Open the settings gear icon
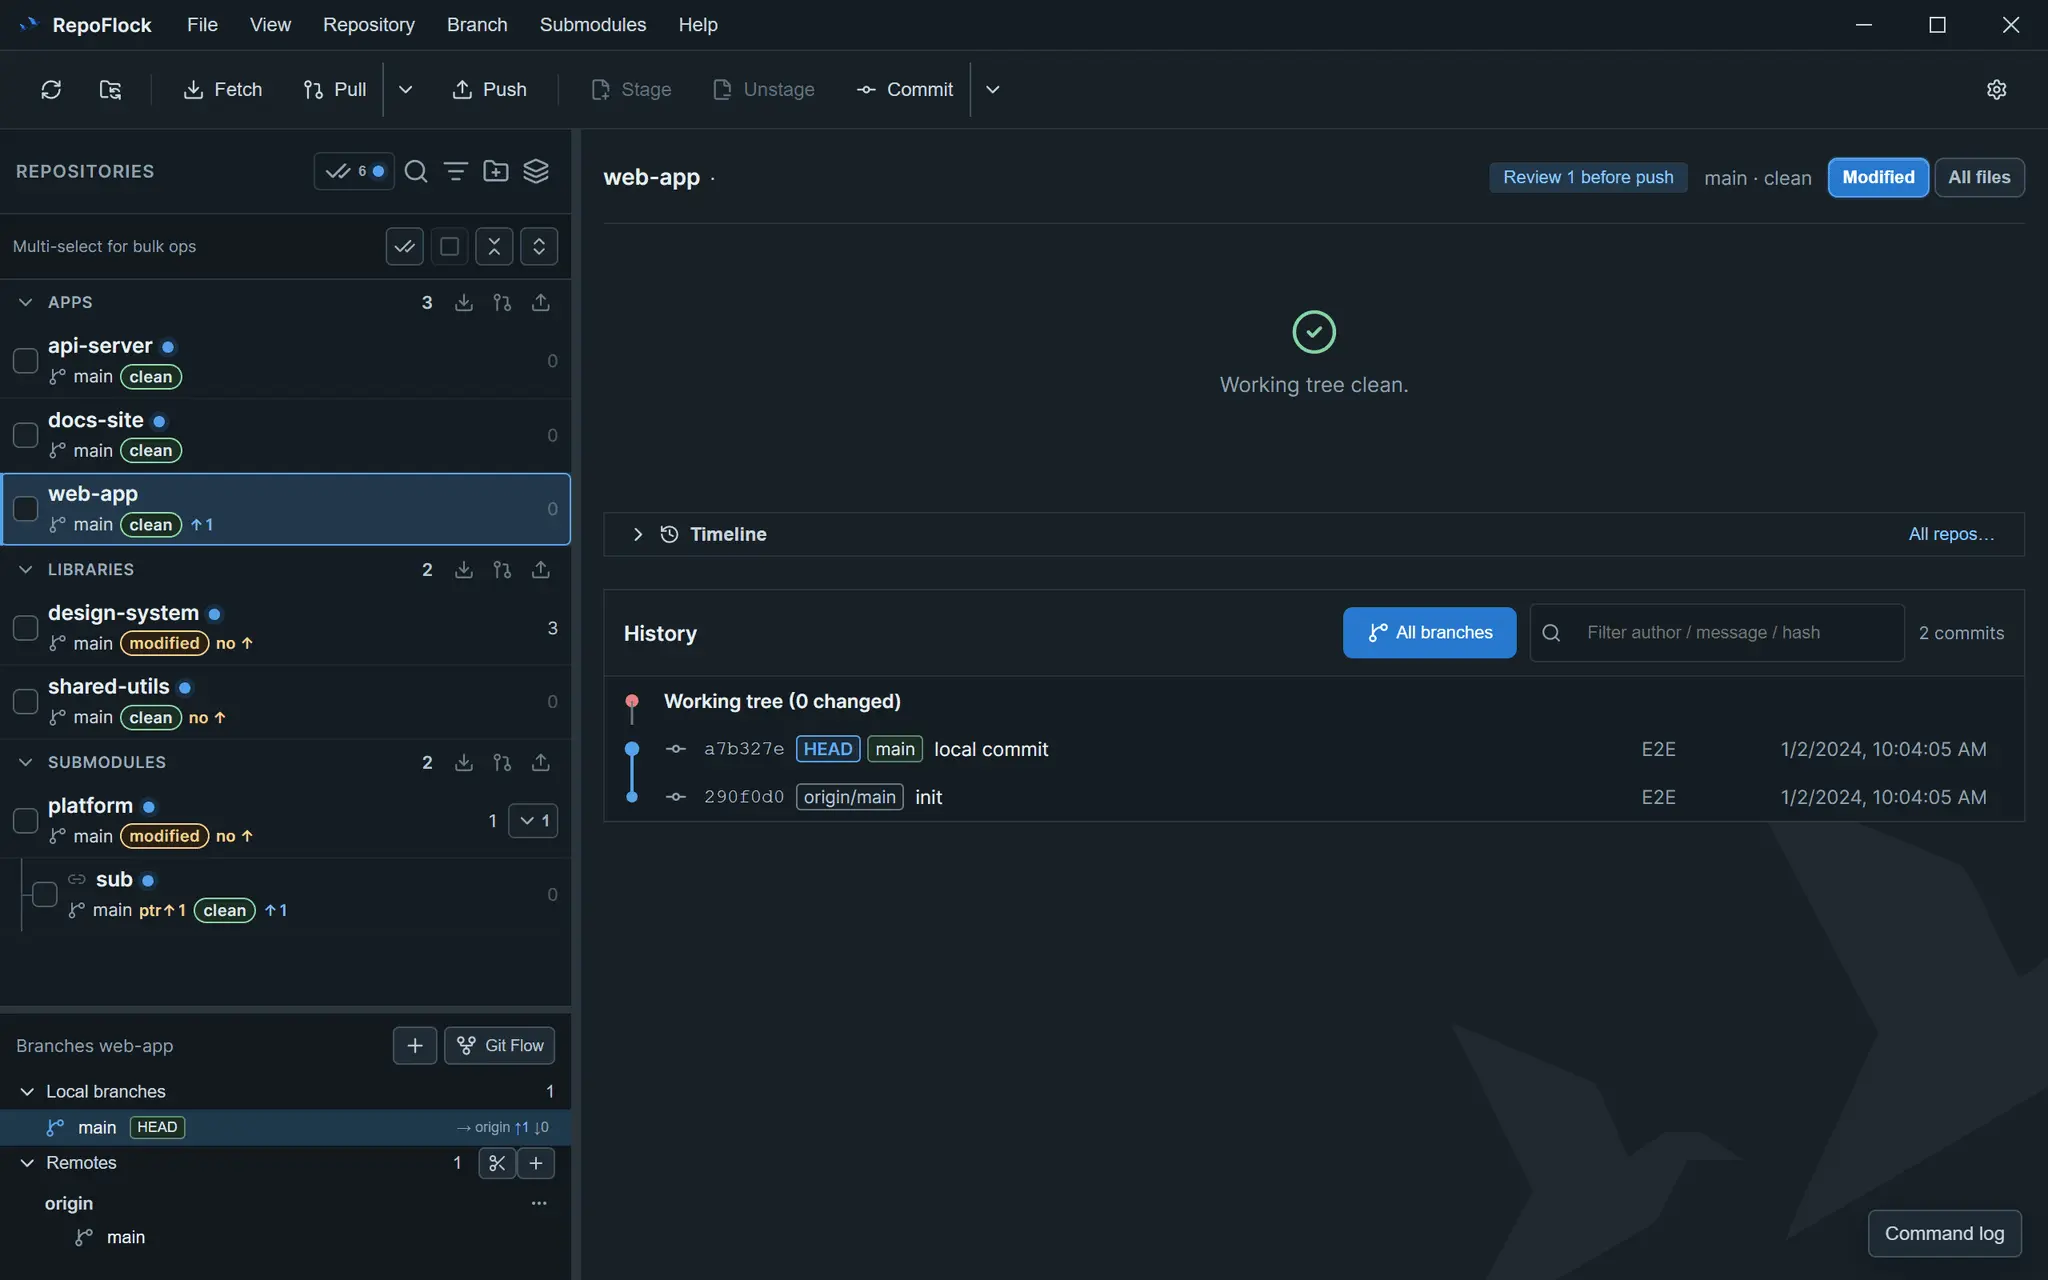 1996,90
